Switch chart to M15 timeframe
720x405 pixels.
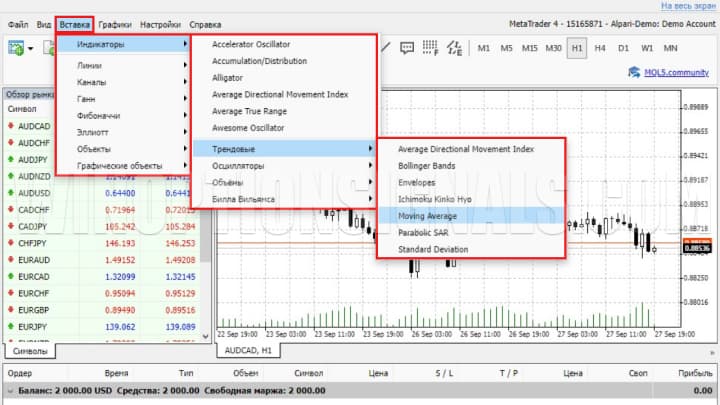click(530, 48)
